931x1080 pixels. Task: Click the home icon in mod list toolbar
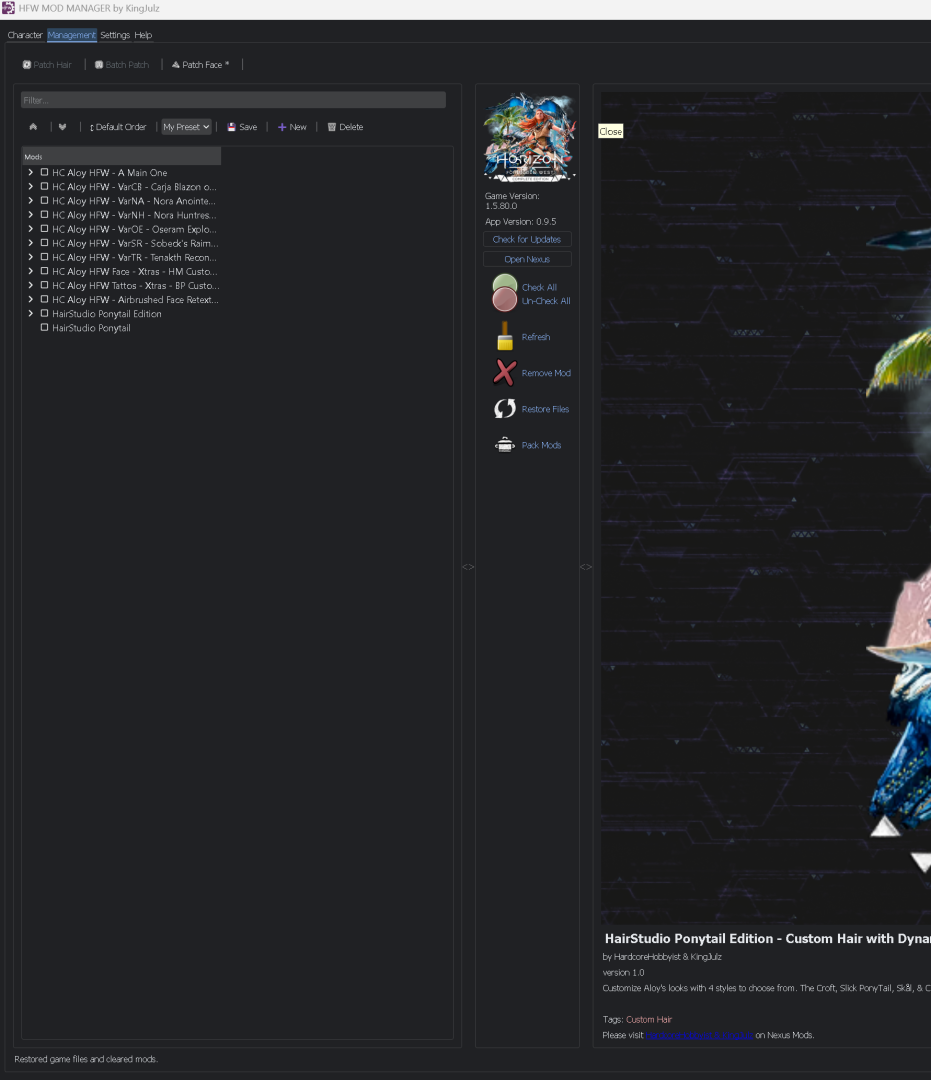point(33,127)
